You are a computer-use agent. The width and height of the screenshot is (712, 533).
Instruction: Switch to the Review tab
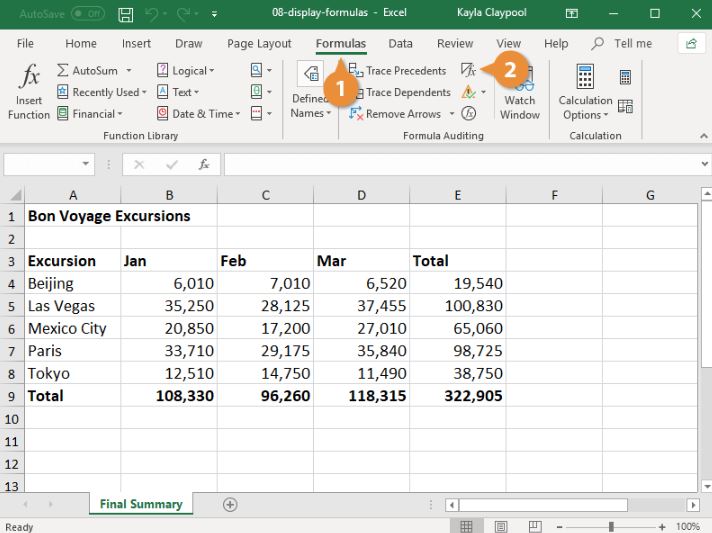(455, 44)
